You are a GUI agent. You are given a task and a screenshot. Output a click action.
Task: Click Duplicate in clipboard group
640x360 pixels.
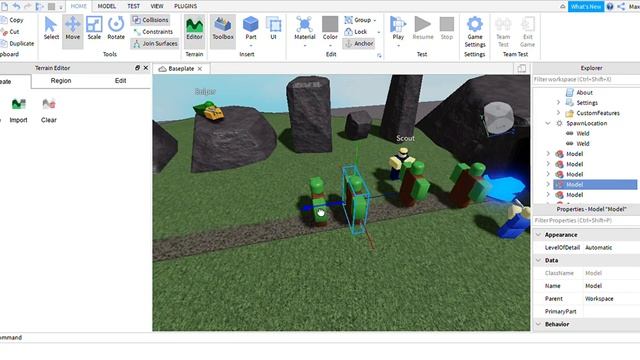18,43
